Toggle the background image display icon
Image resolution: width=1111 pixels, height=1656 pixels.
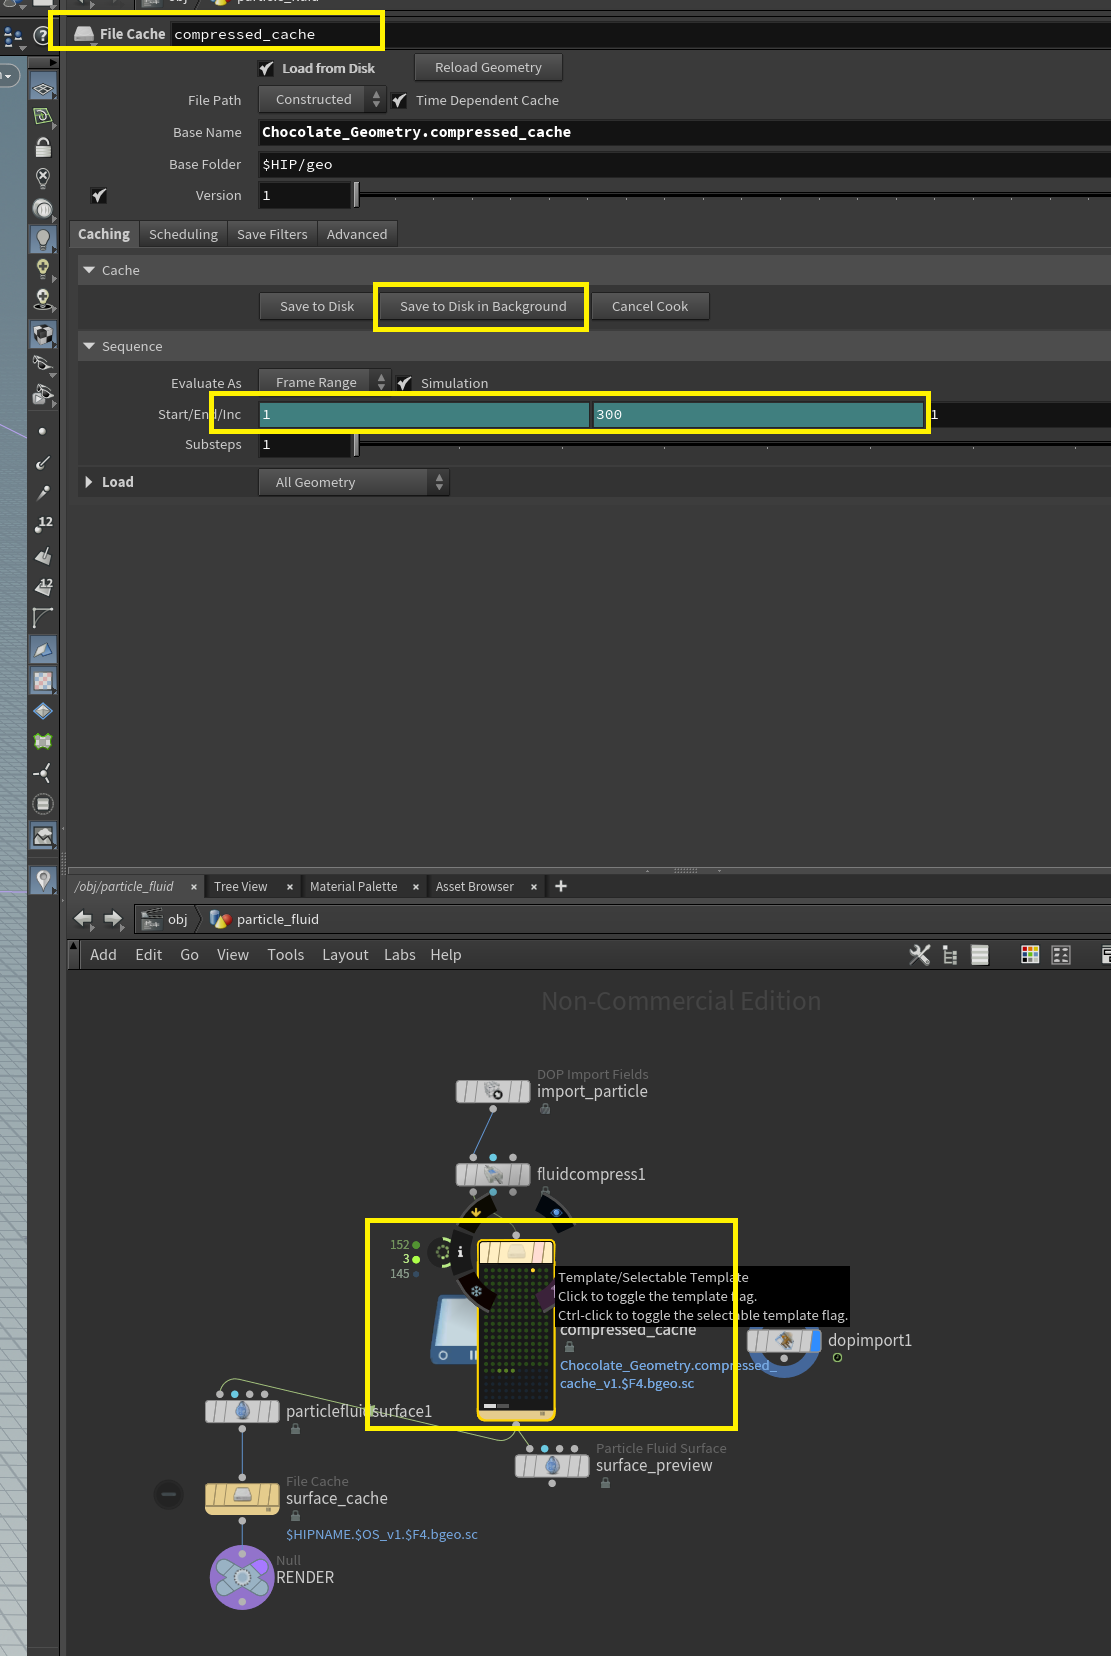coord(43,835)
